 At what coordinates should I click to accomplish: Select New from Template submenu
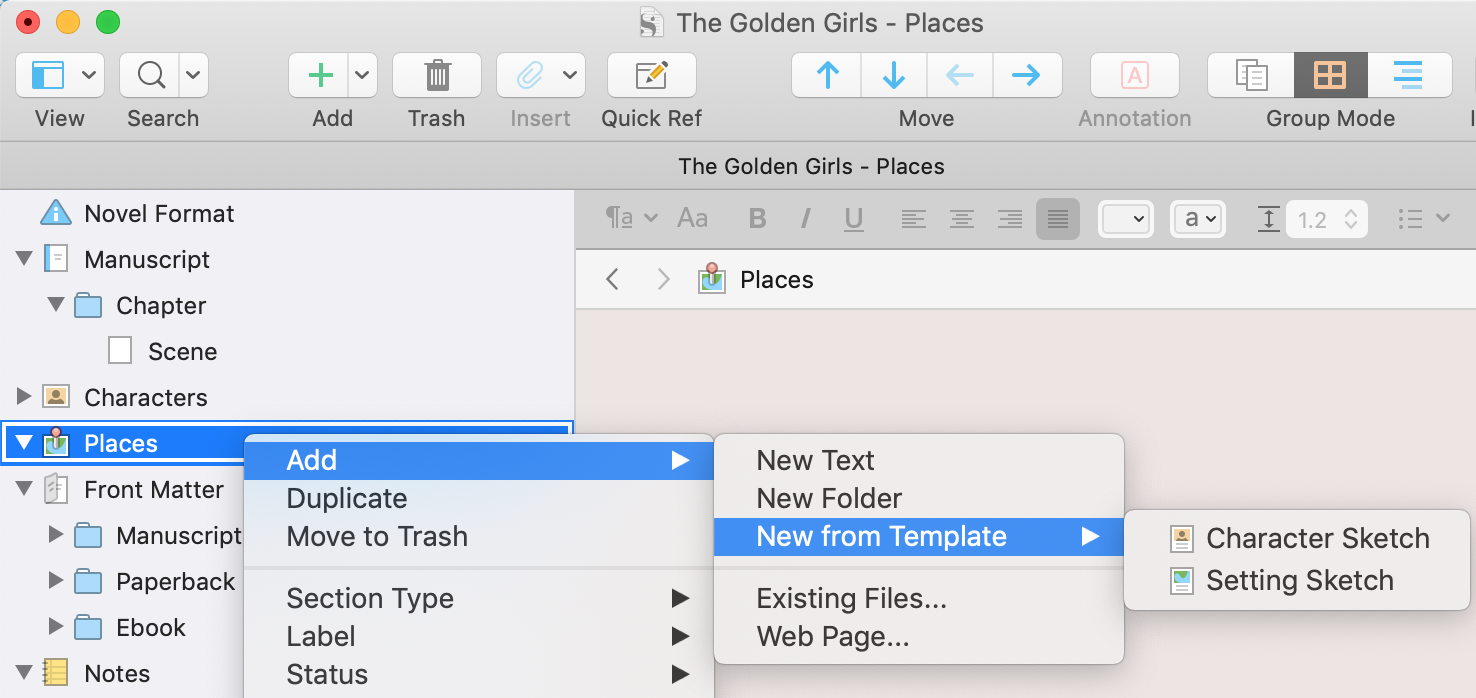pos(919,536)
